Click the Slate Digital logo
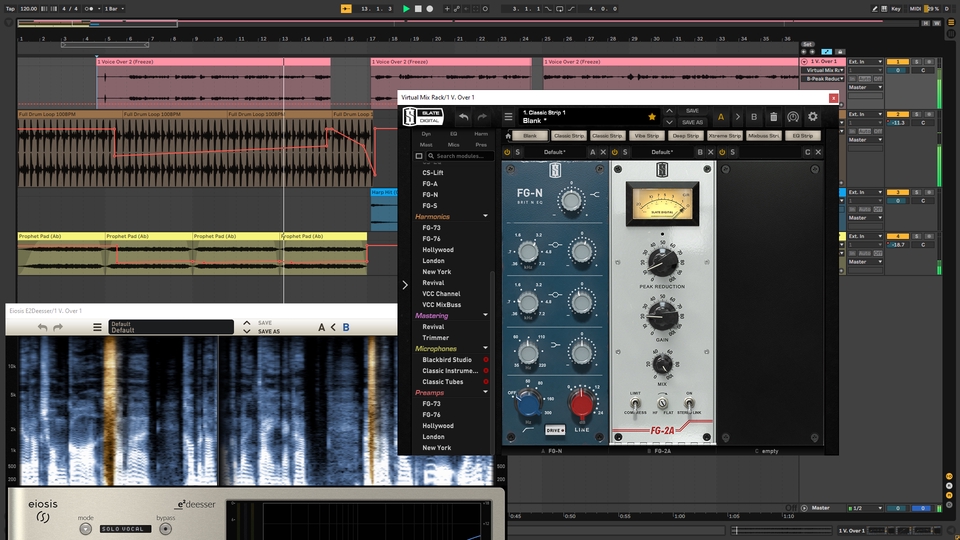The image size is (960, 540). 423,116
